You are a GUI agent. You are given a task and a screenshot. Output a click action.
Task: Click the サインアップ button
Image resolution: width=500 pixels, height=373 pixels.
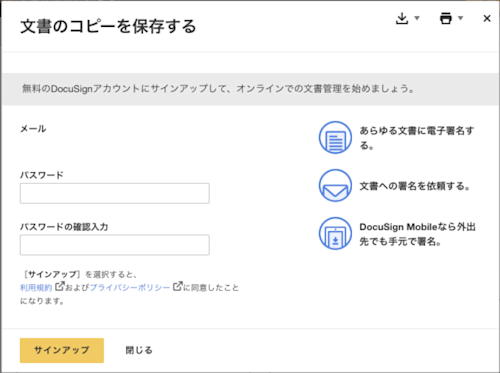coord(62,350)
